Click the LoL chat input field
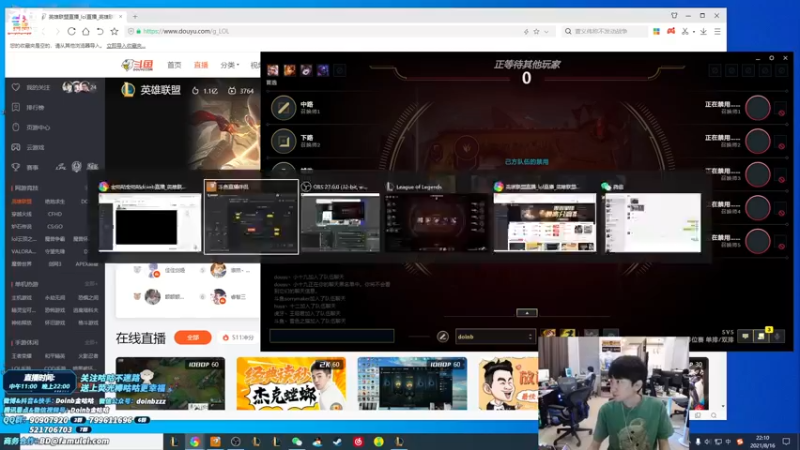The width and height of the screenshot is (800, 450). (332, 336)
